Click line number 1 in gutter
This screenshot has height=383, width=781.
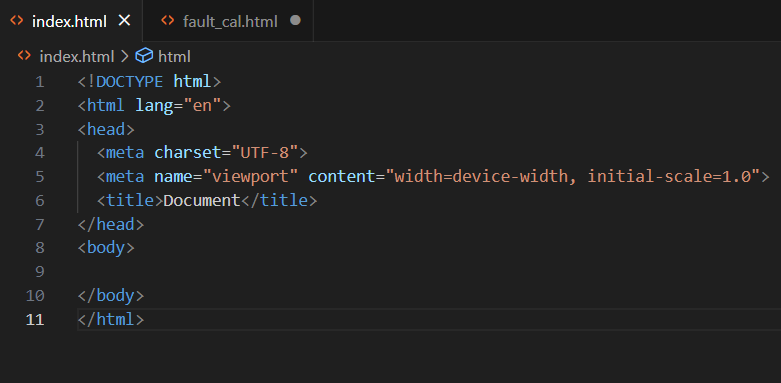(x=39, y=82)
